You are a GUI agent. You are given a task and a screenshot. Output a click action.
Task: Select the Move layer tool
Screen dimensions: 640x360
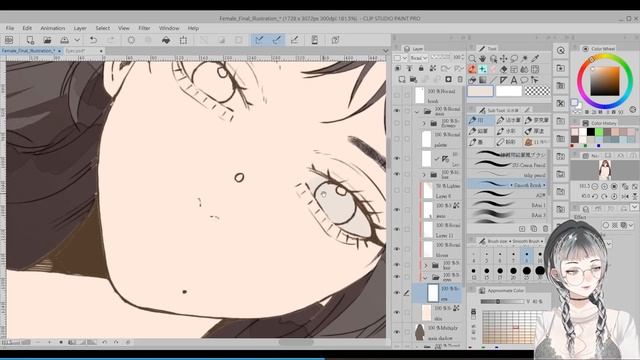pos(504,58)
